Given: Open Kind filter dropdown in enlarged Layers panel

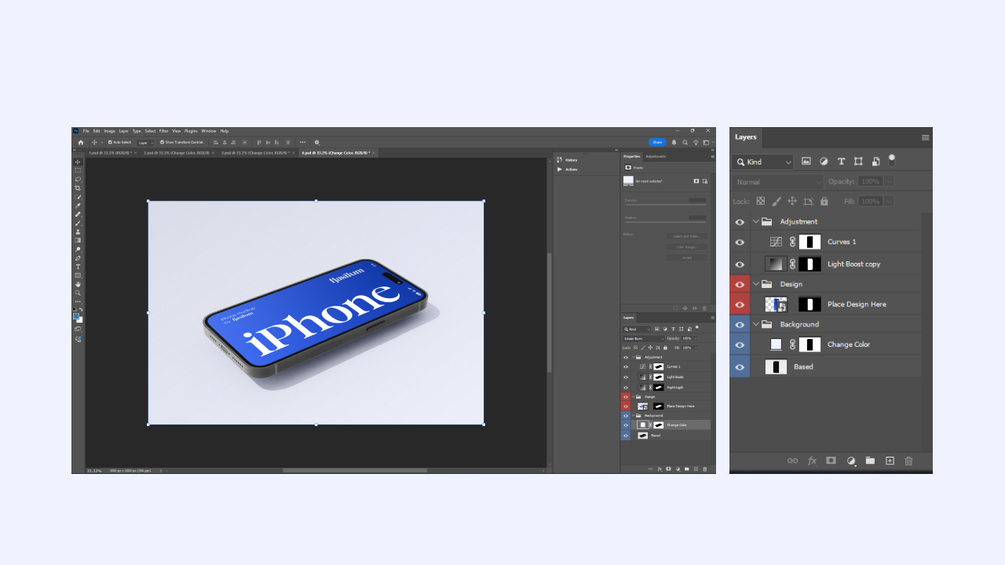Looking at the screenshot, I should pyautogui.click(x=763, y=162).
